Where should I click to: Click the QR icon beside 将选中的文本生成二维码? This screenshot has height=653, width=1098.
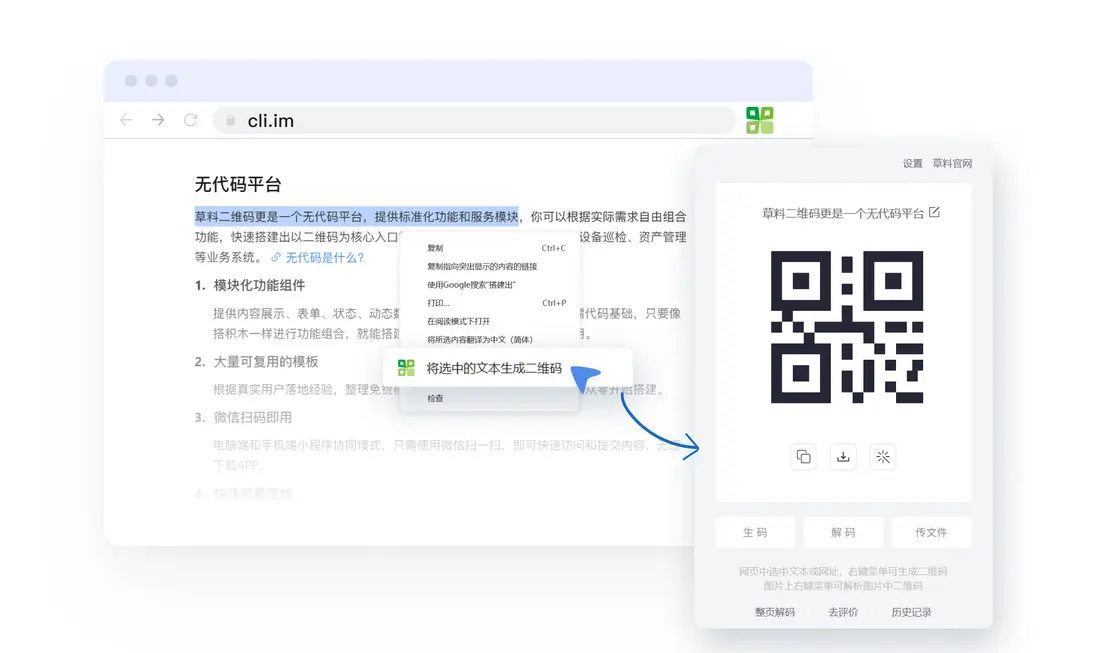pos(406,367)
